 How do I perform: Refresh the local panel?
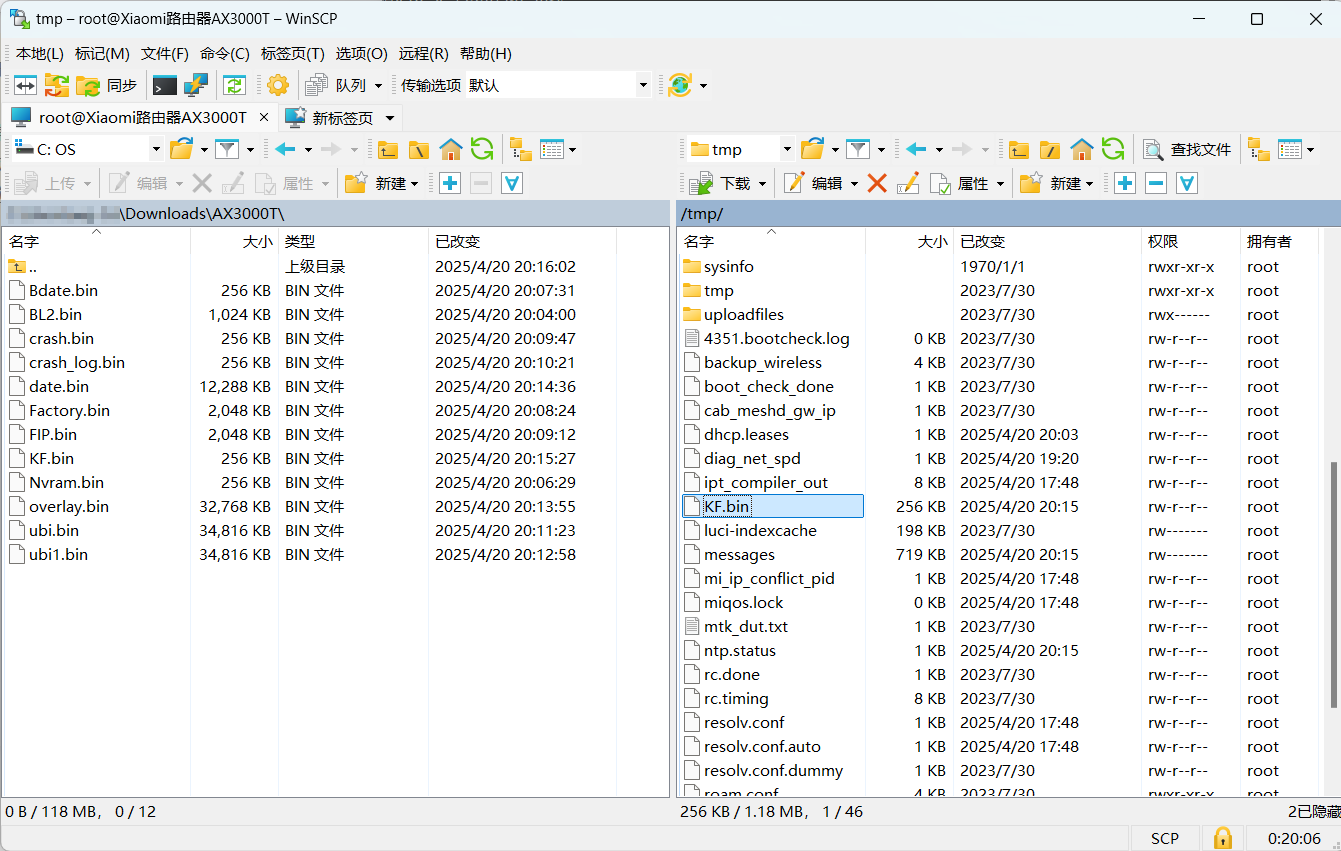(x=482, y=150)
